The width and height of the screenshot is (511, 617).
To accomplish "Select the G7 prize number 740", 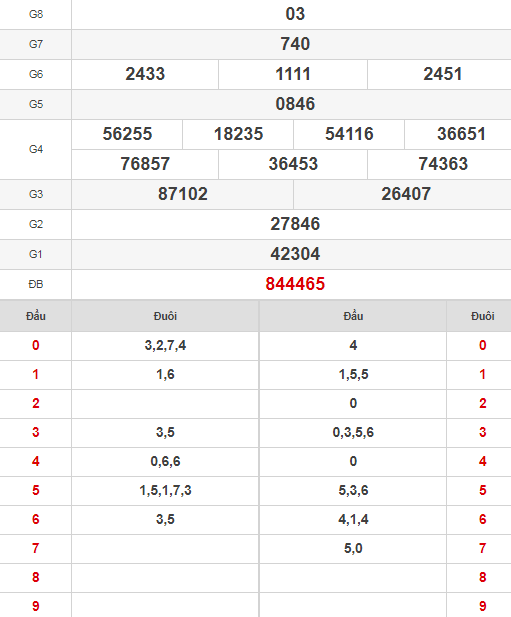I will (295, 44).
